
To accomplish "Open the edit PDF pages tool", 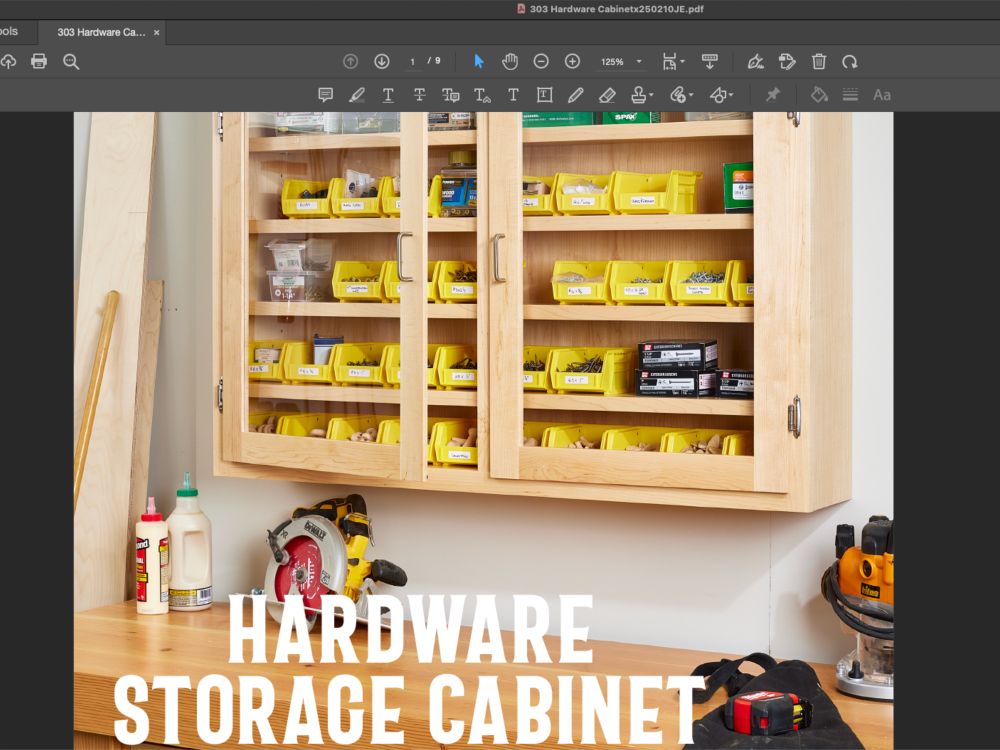I will point(788,61).
